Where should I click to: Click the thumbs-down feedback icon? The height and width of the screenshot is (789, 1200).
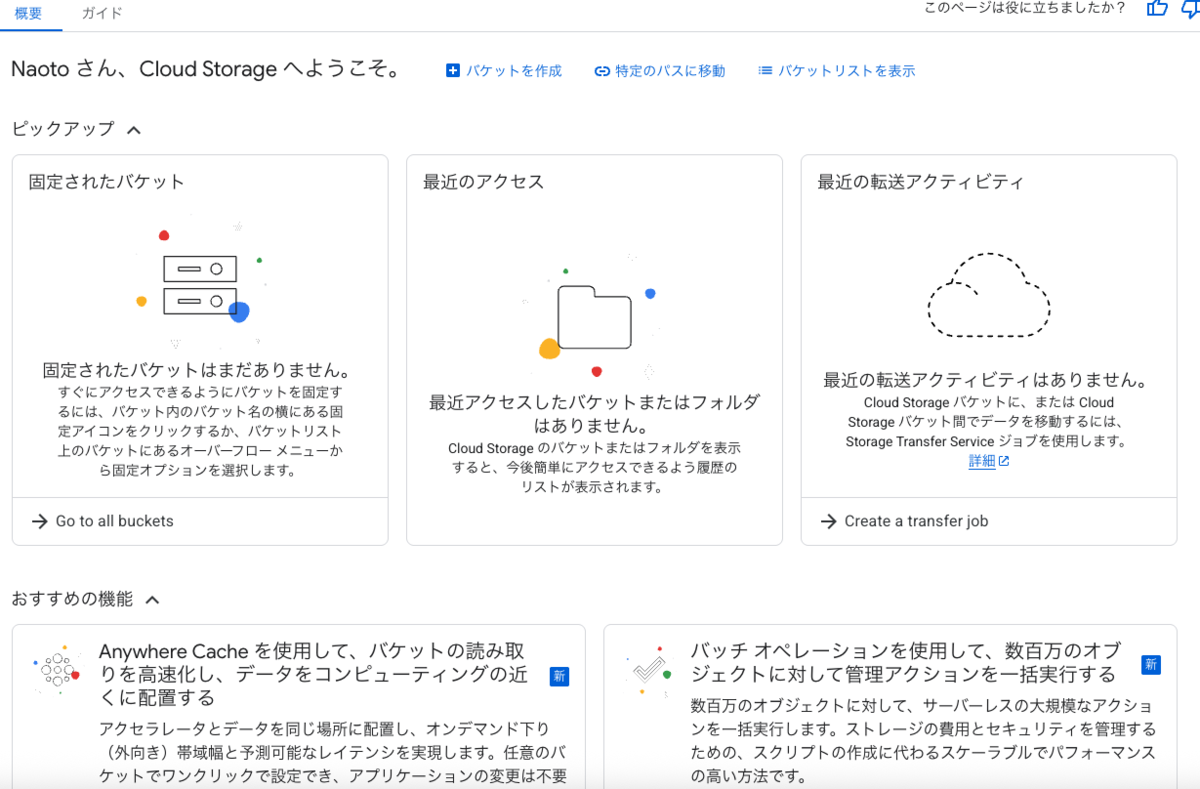(1192, 8)
